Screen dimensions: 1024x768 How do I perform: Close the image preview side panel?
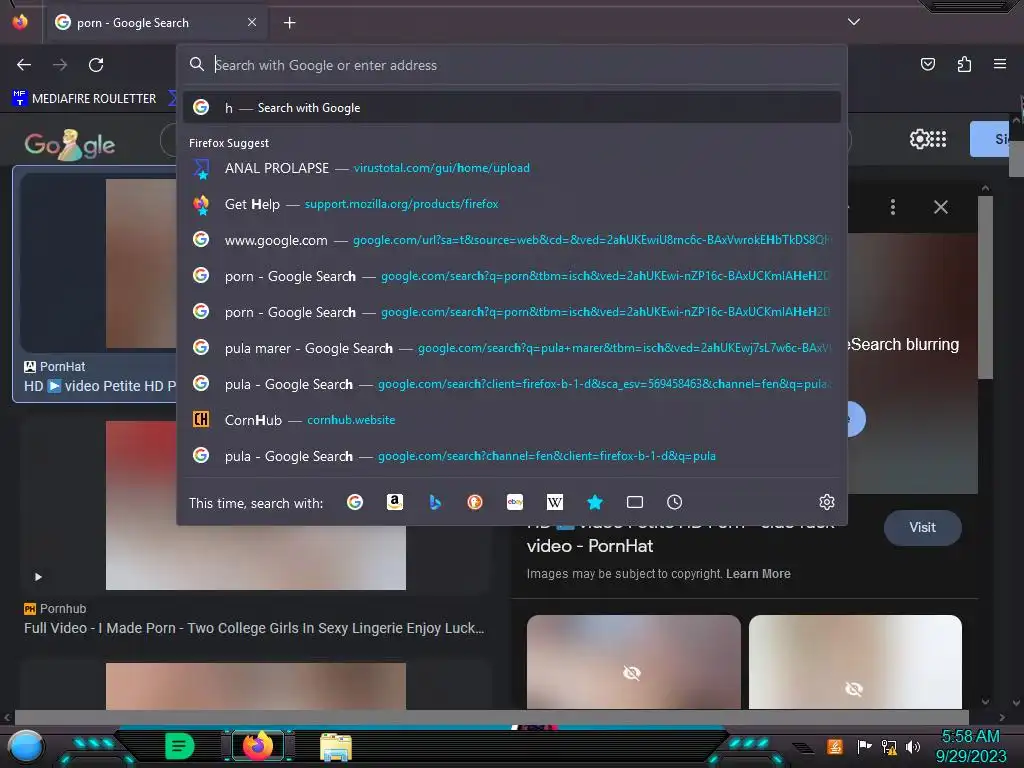click(940, 208)
